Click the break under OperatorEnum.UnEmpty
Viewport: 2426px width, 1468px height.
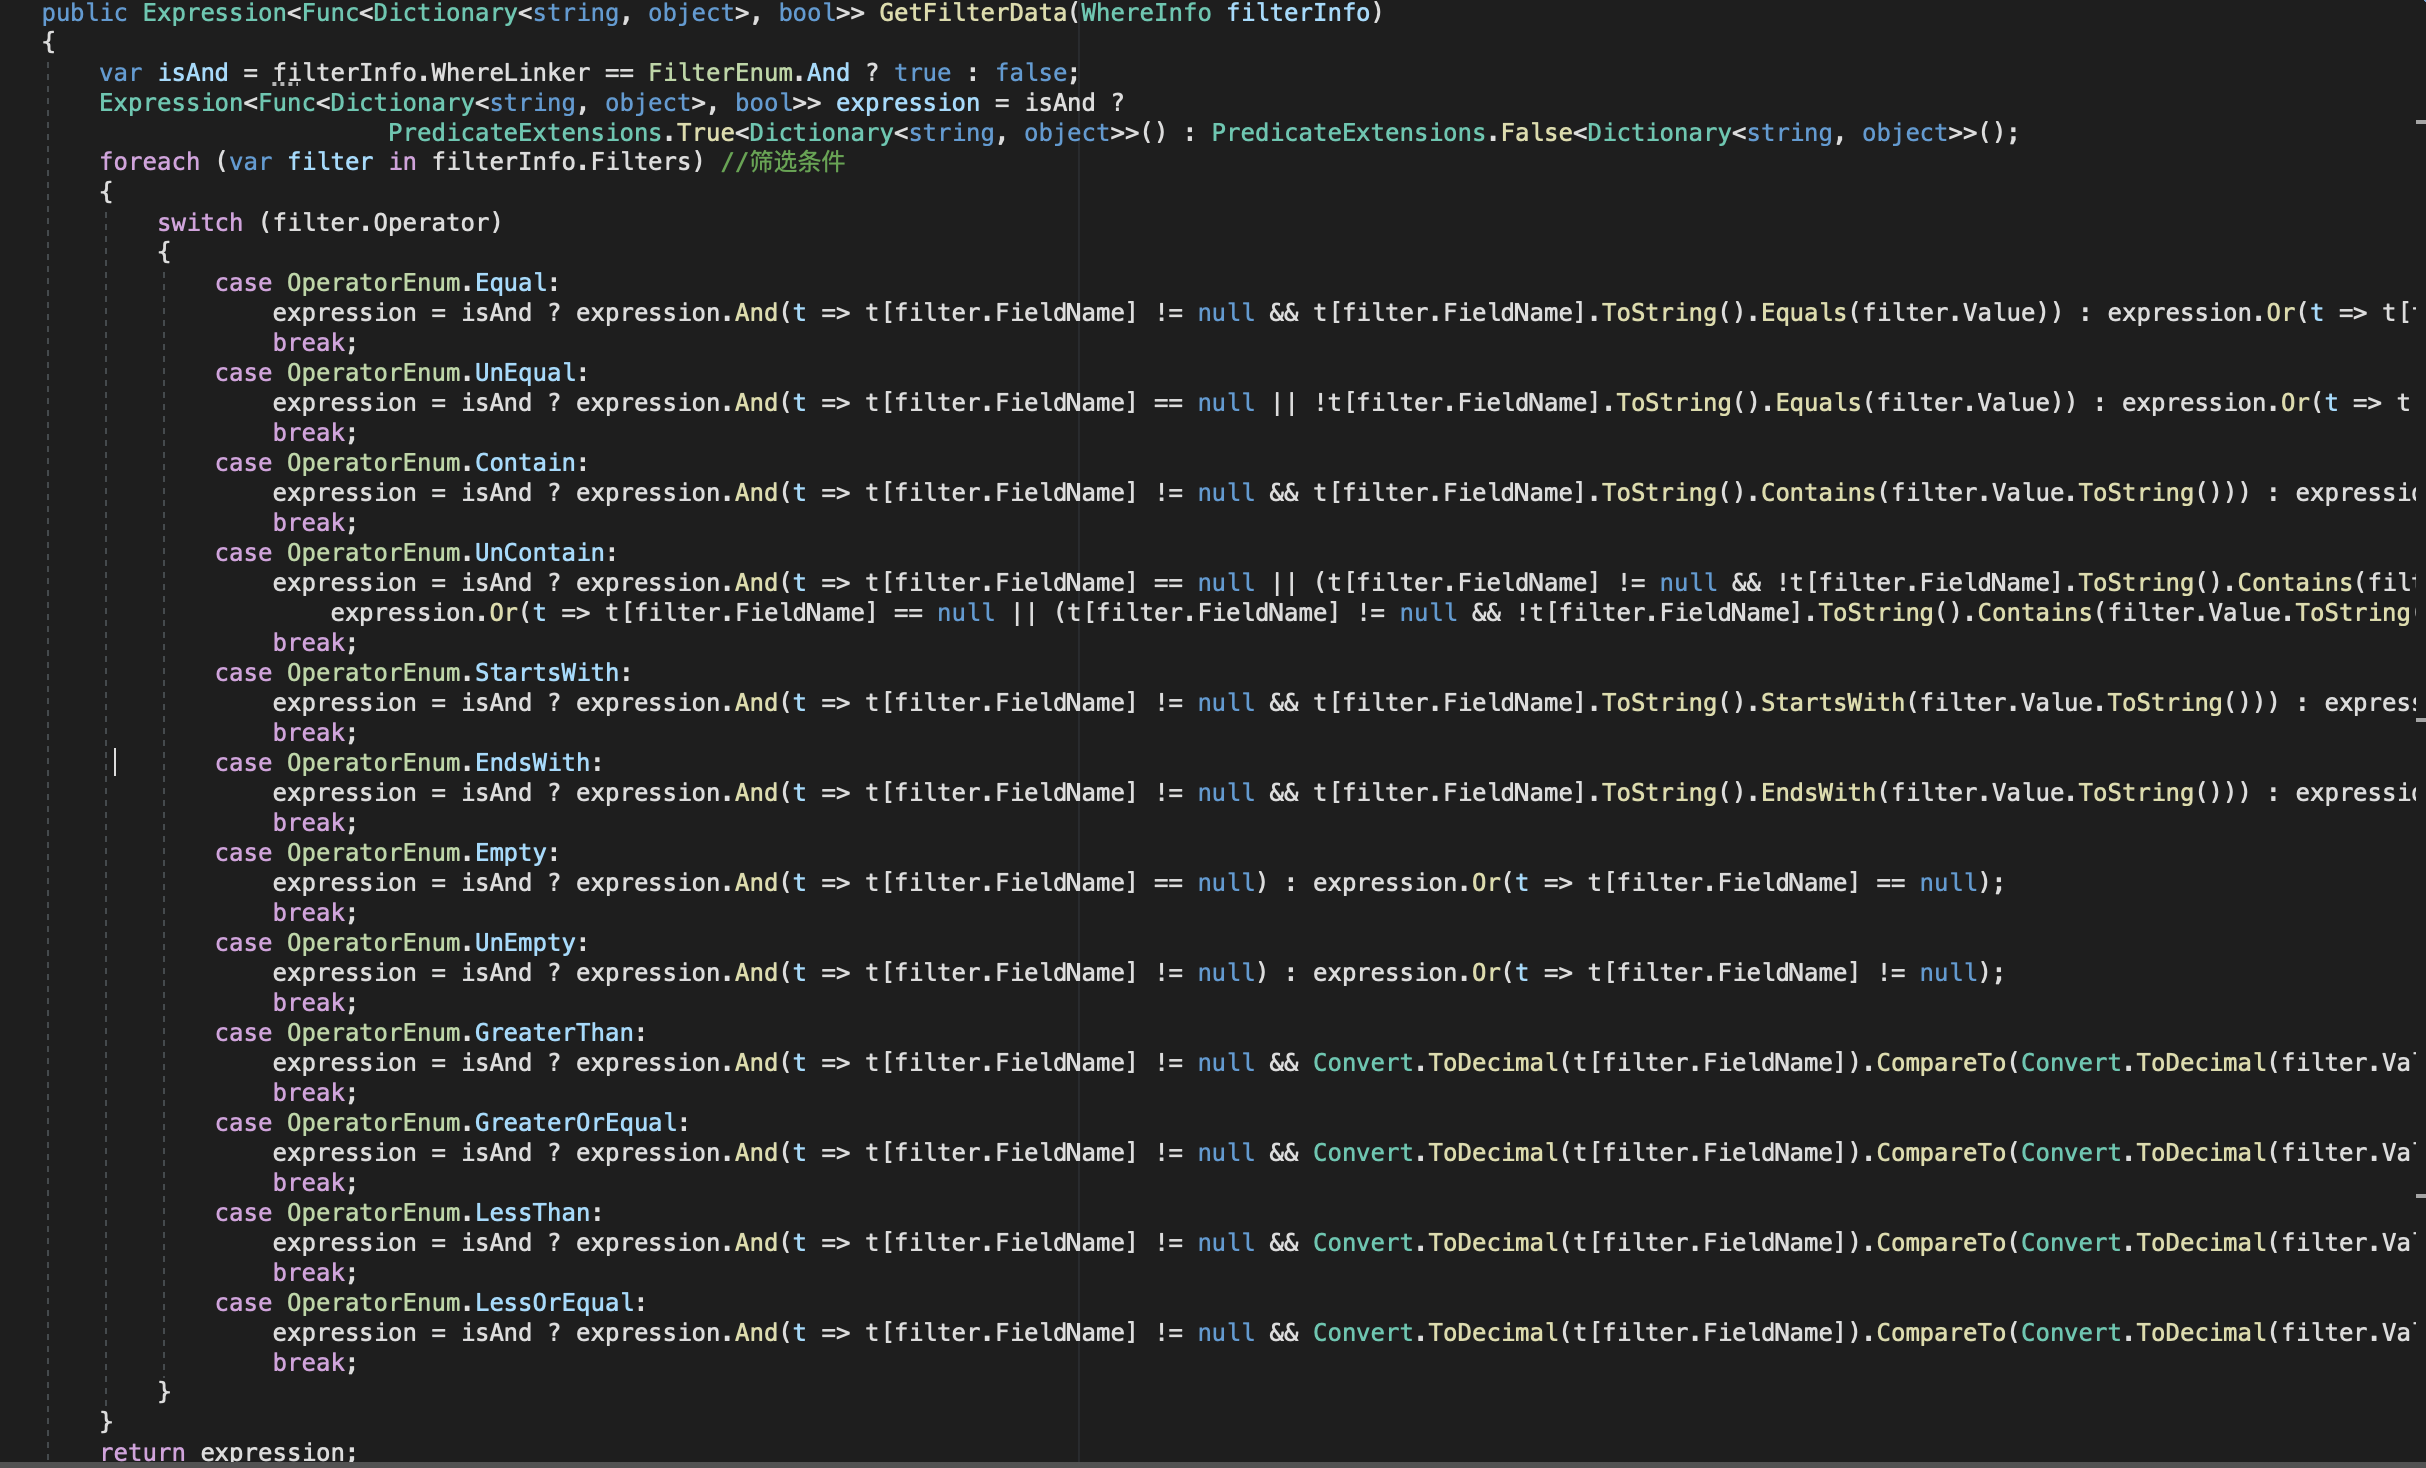(313, 1003)
